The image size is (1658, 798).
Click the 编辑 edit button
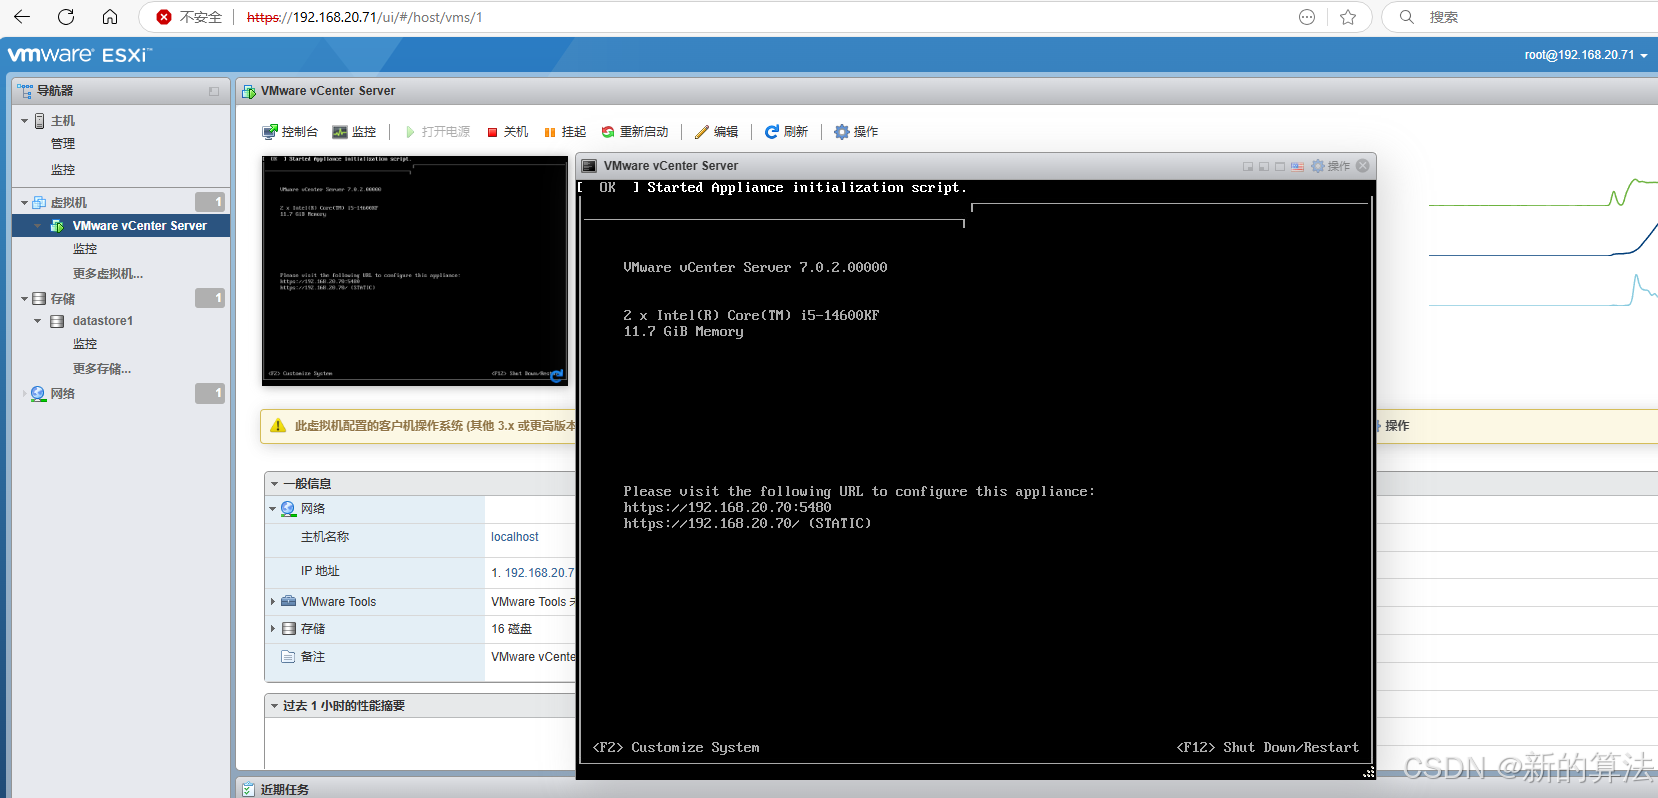(716, 132)
